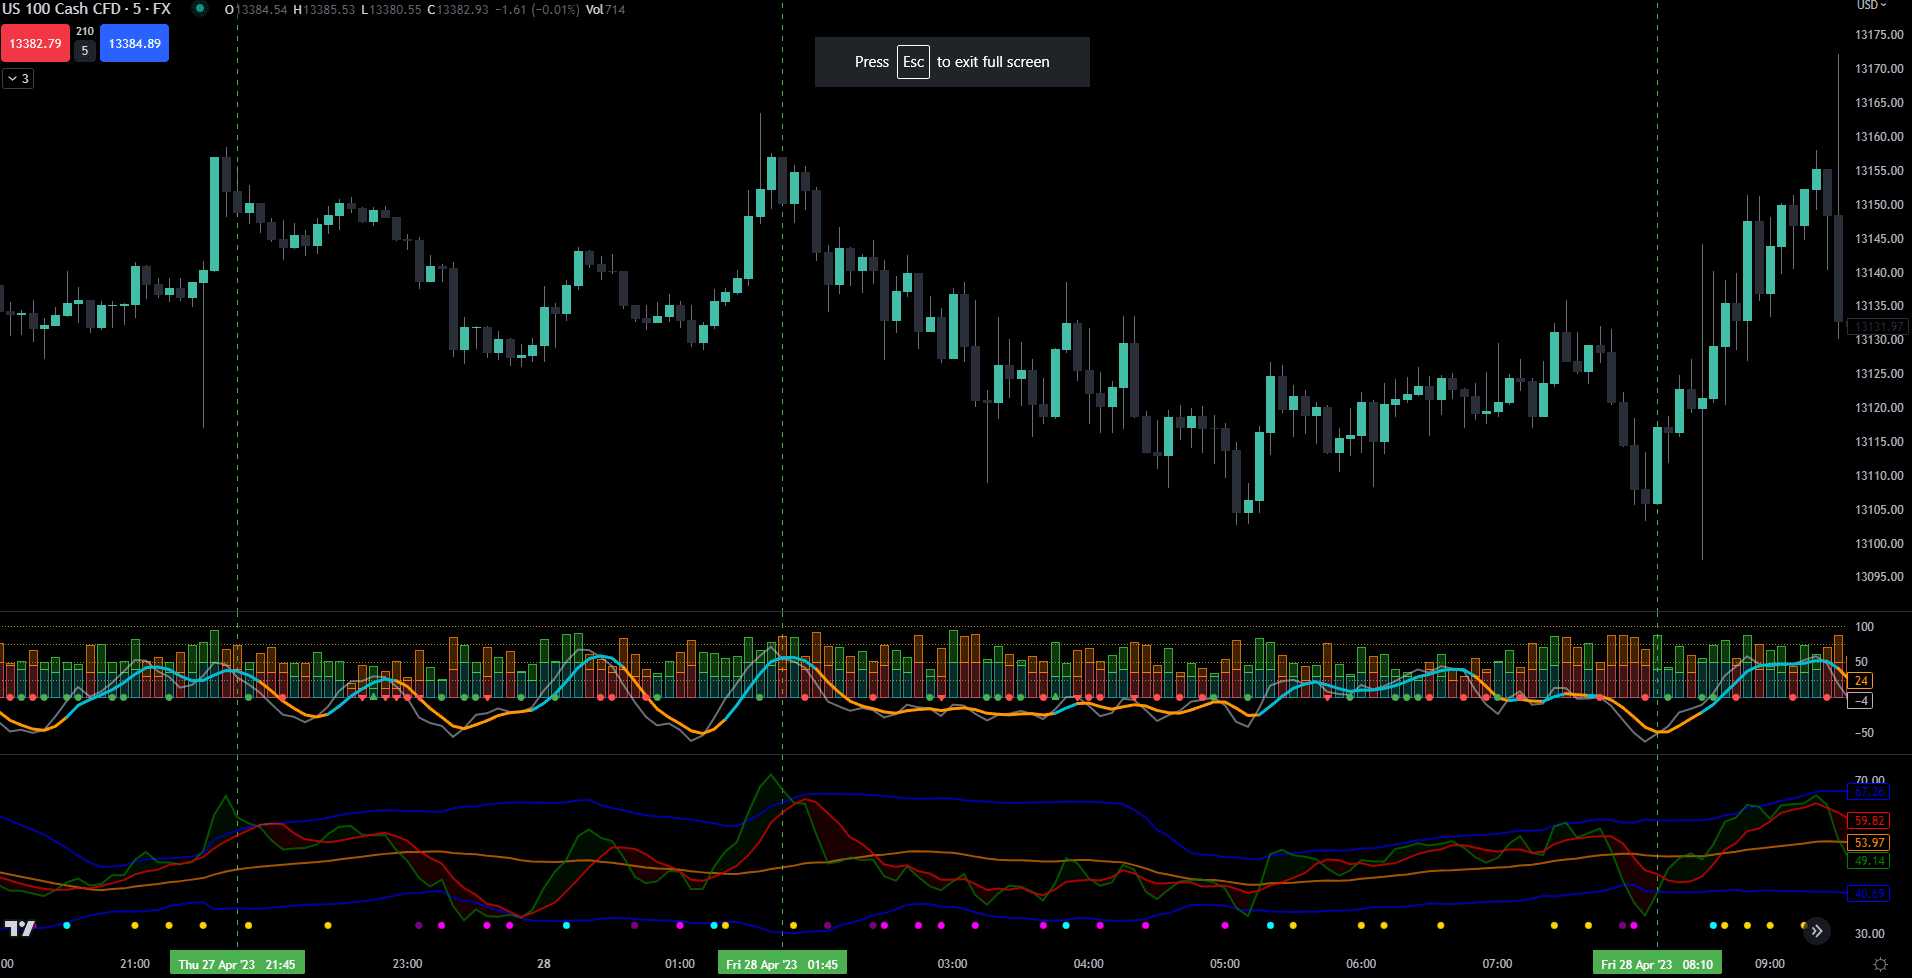
Task: Click the 28 date label on time axis
Action: (544, 964)
